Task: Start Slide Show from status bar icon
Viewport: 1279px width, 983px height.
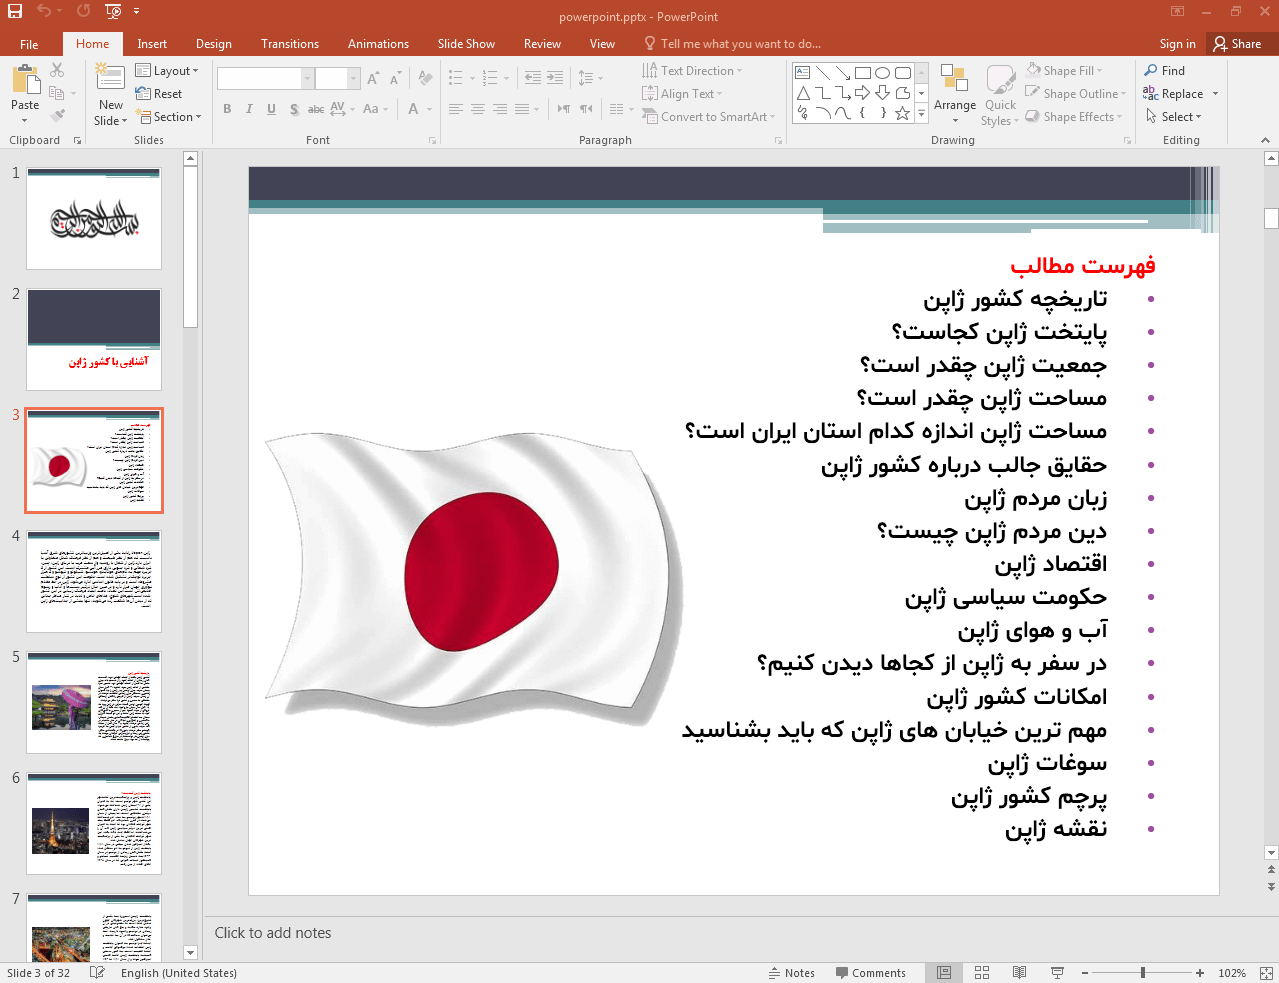Action: point(1057,973)
